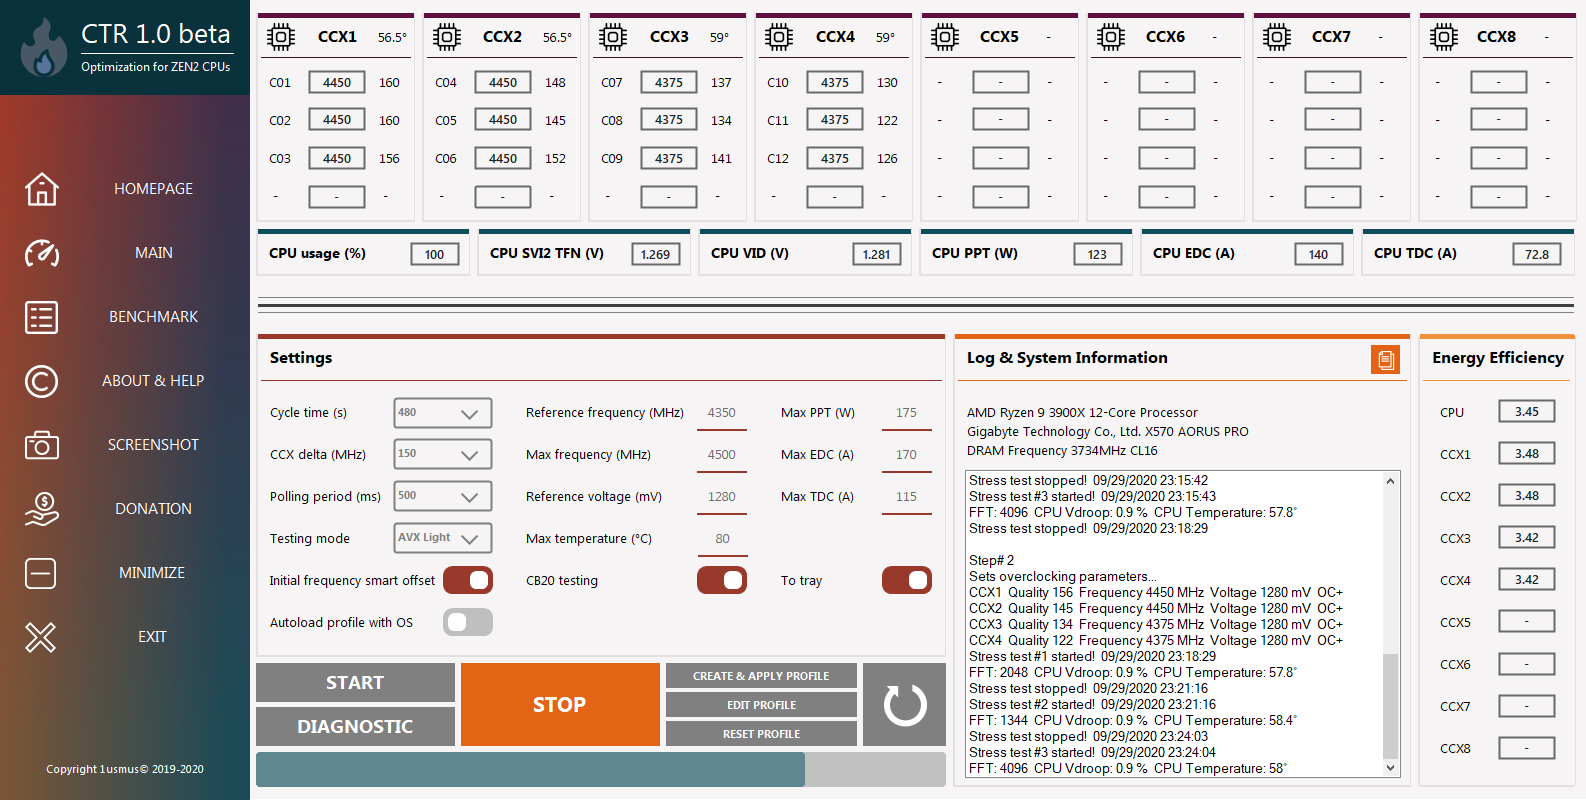Expand the Cycle time dropdown

[x=443, y=413]
